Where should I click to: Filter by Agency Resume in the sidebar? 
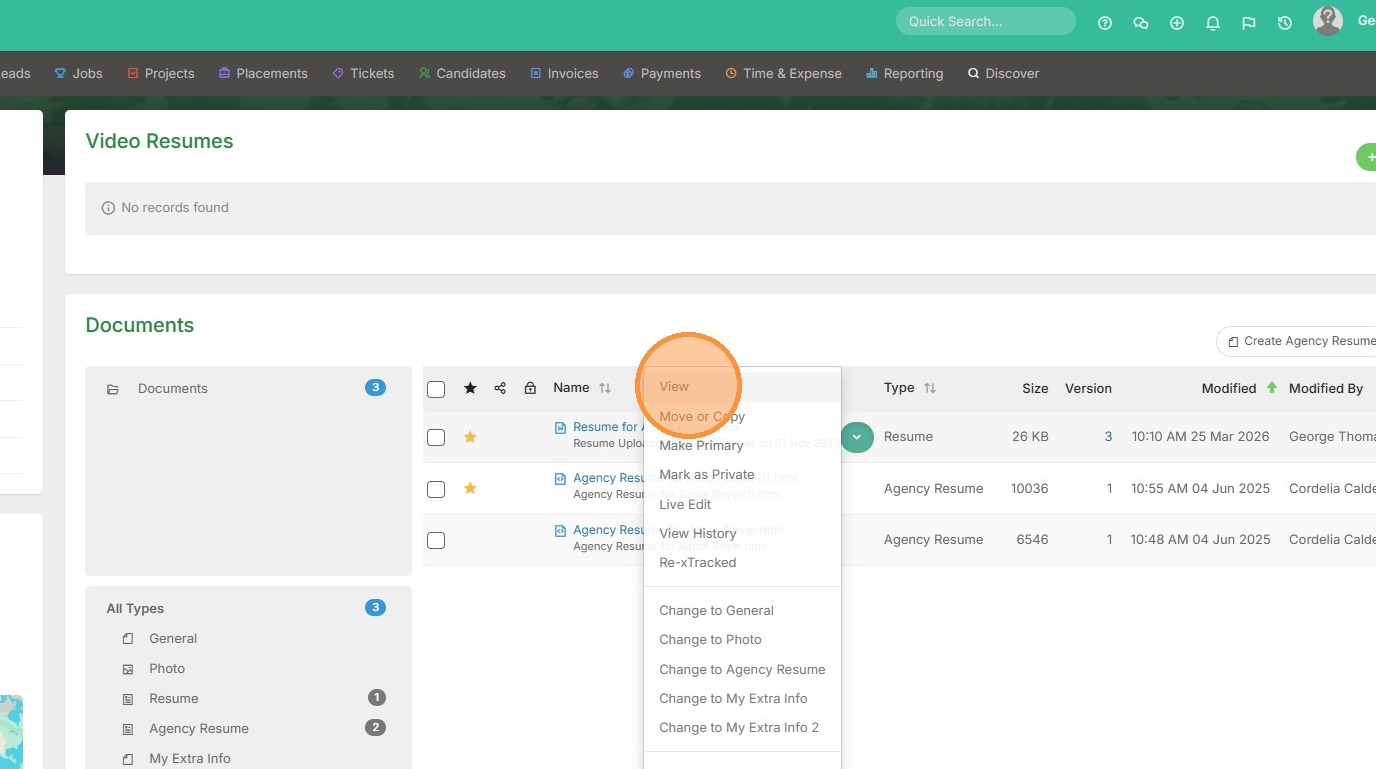(x=198, y=729)
